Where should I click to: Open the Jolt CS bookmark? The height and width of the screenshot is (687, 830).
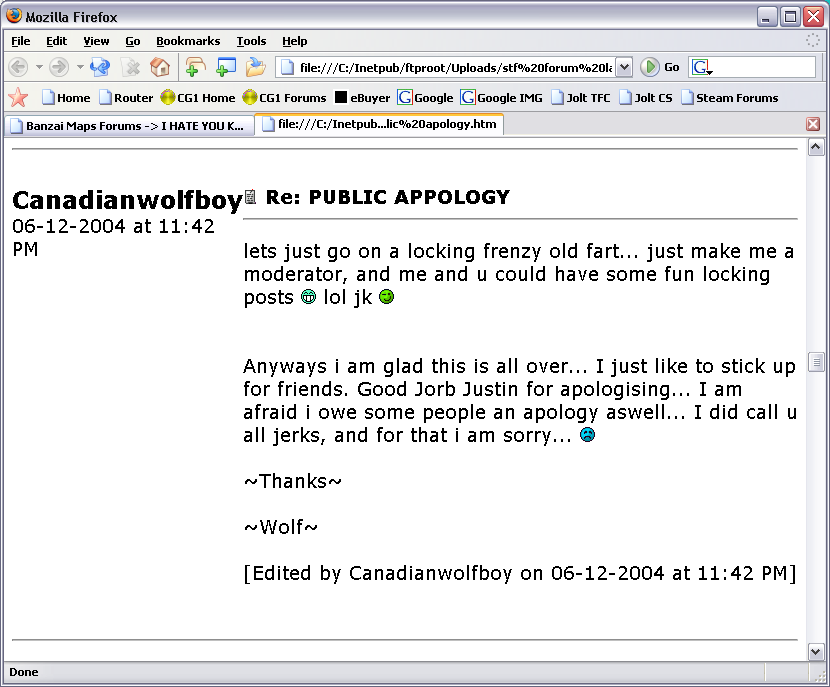coord(646,97)
